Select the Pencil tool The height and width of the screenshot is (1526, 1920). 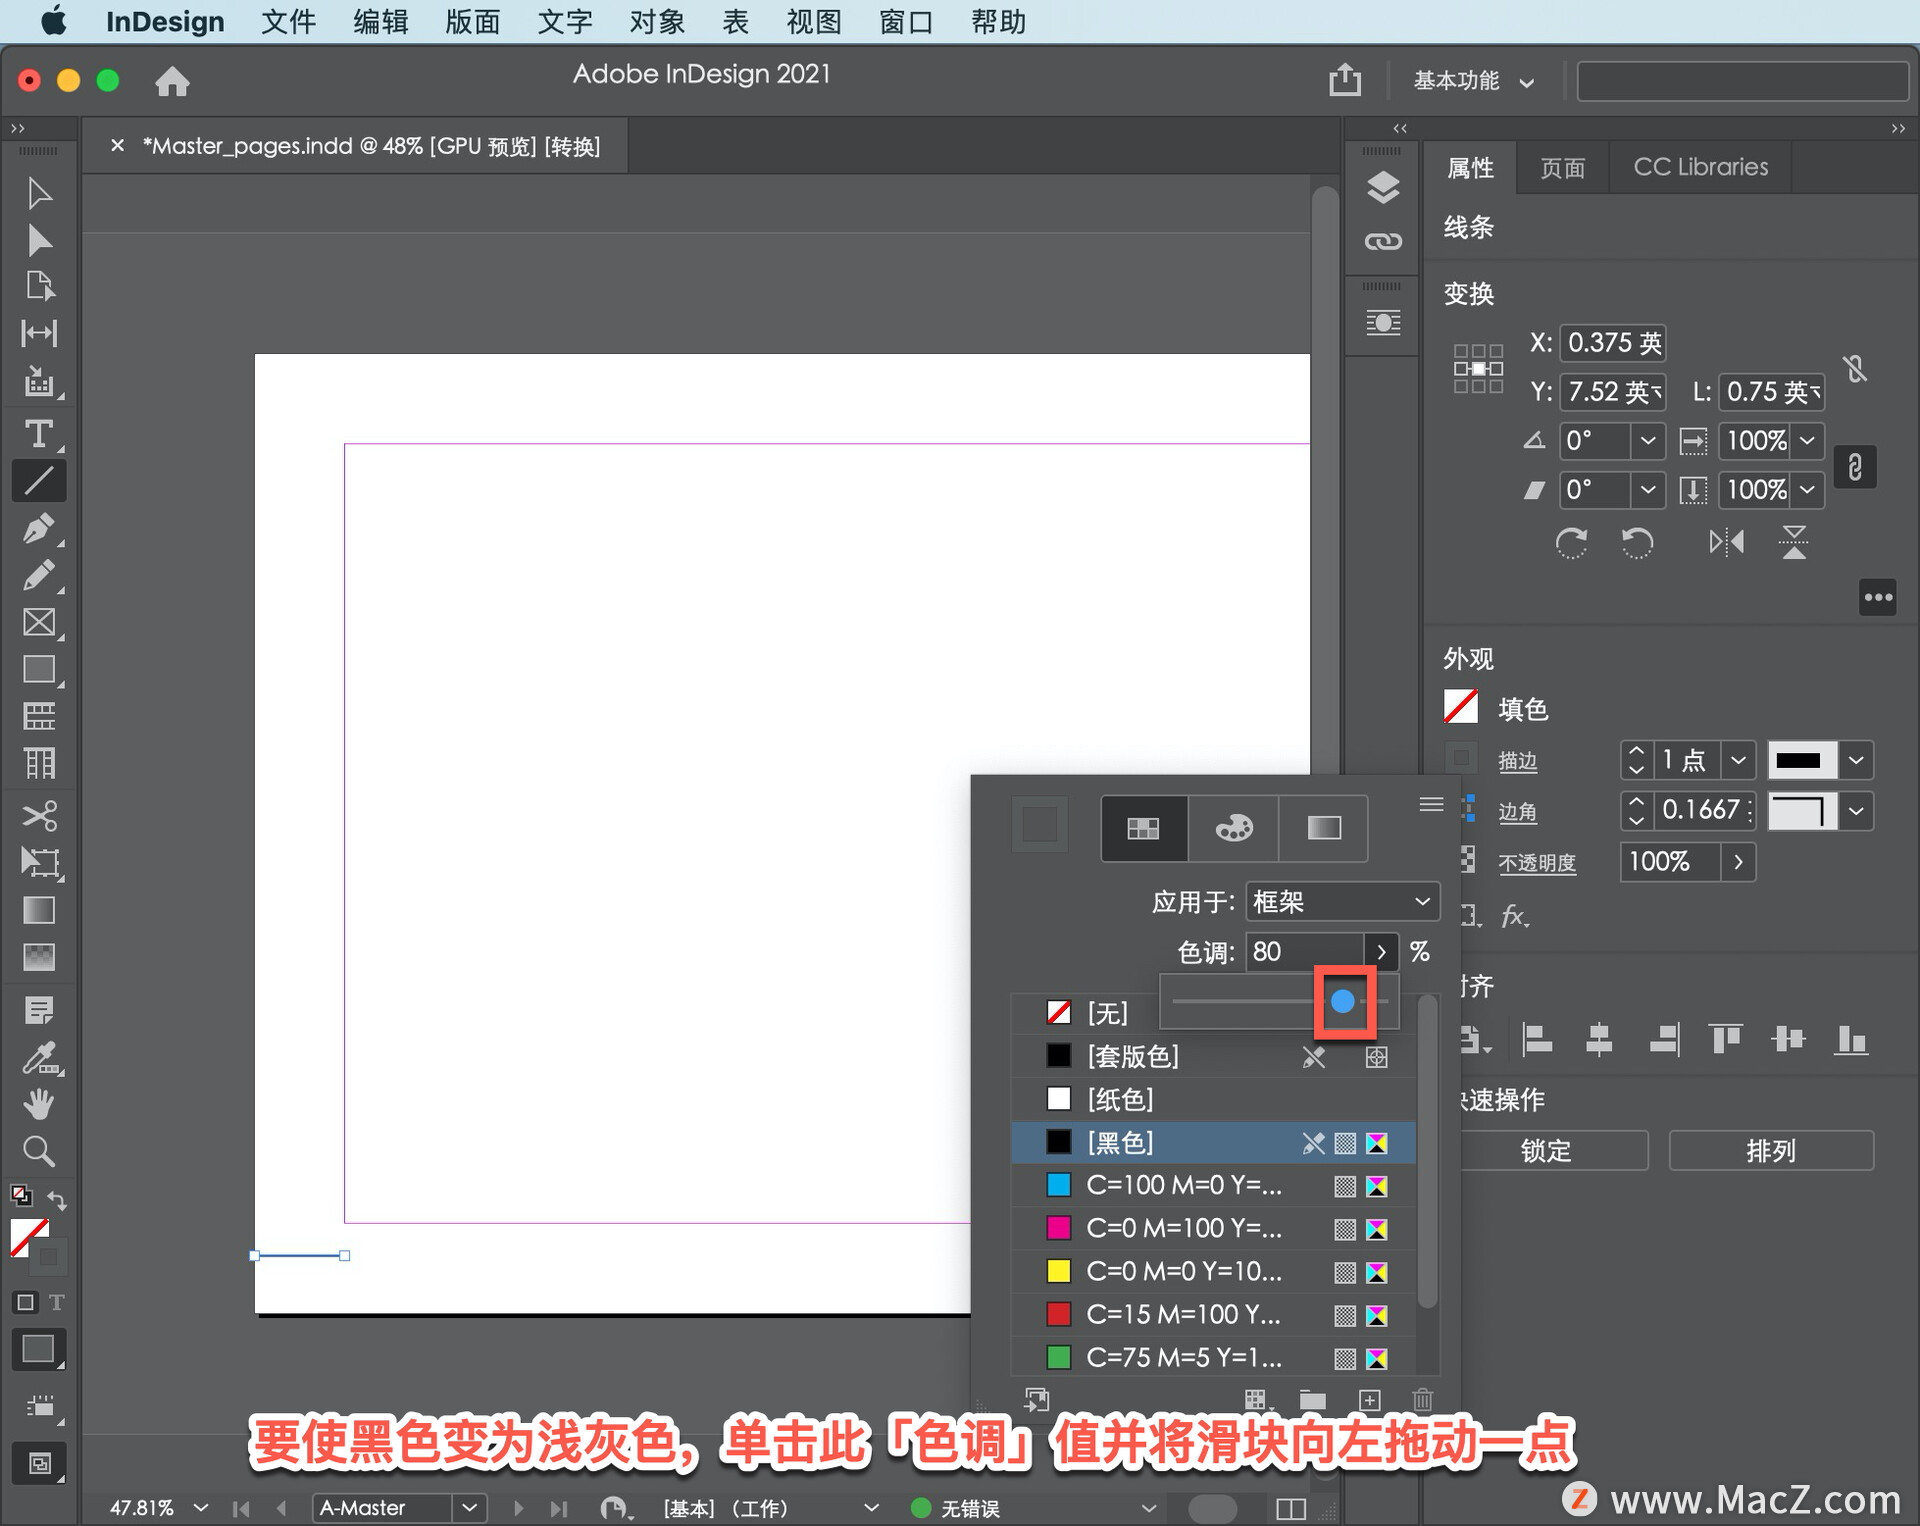39,575
